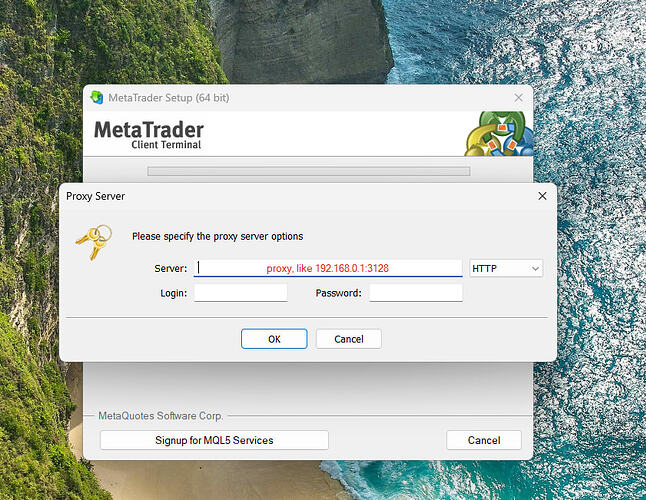Click Signup for MQL5 Services button

click(x=214, y=440)
